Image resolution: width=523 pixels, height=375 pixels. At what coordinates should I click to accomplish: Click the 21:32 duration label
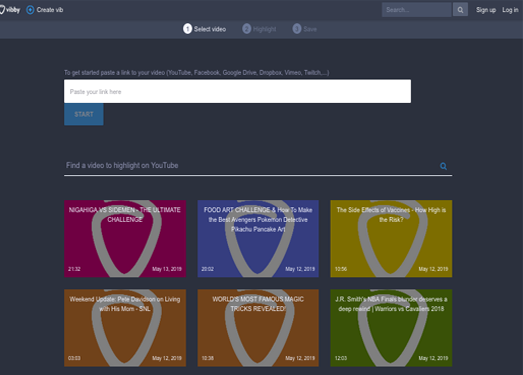[74, 269]
